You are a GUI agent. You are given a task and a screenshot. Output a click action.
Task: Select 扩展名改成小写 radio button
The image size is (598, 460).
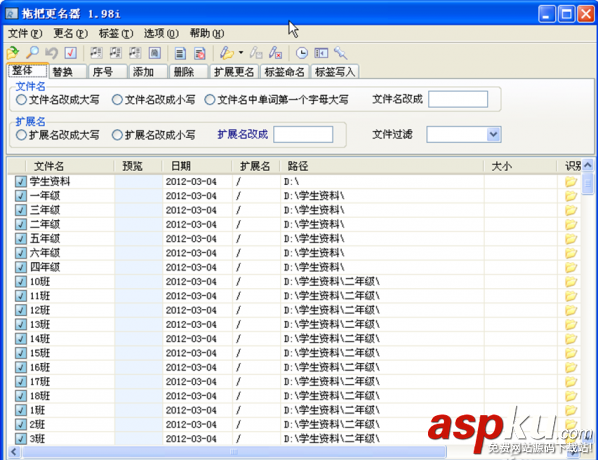pos(117,135)
